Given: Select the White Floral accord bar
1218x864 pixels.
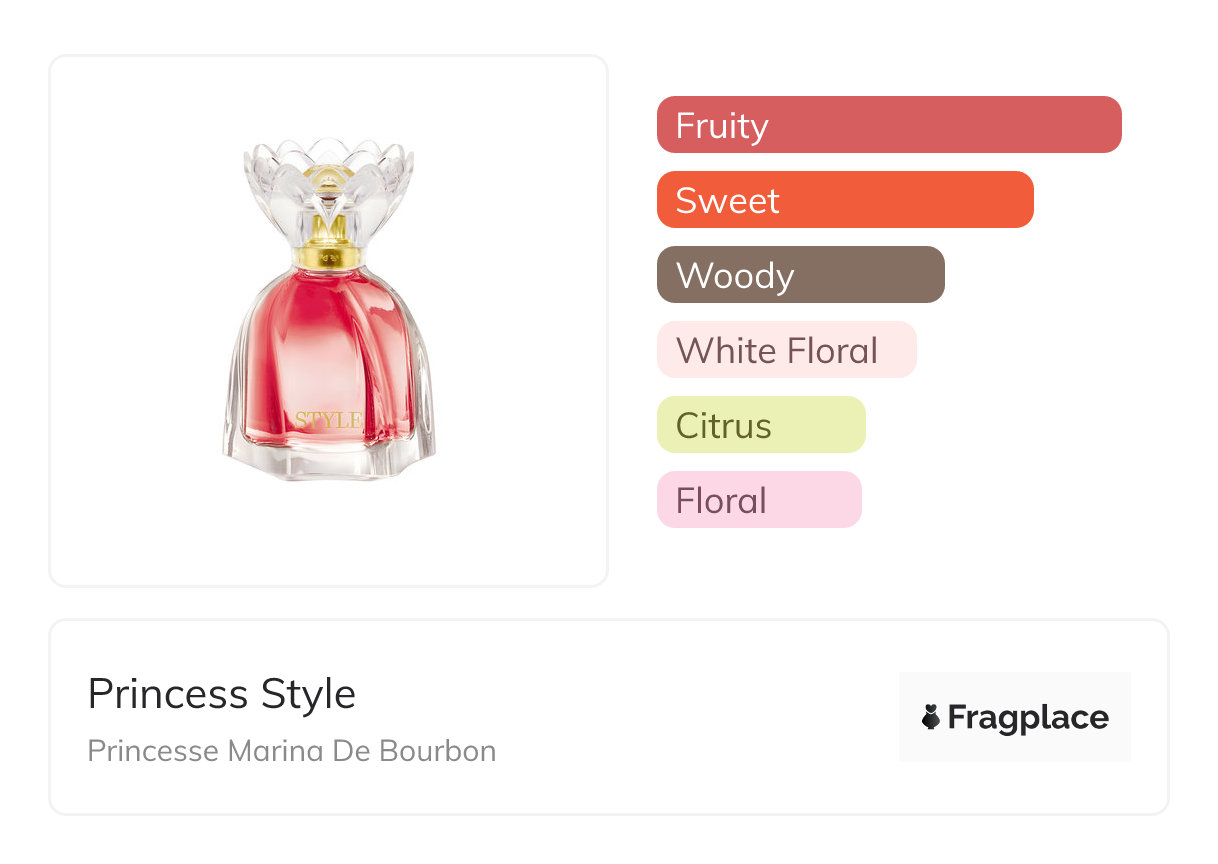Looking at the screenshot, I should [787, 350].
